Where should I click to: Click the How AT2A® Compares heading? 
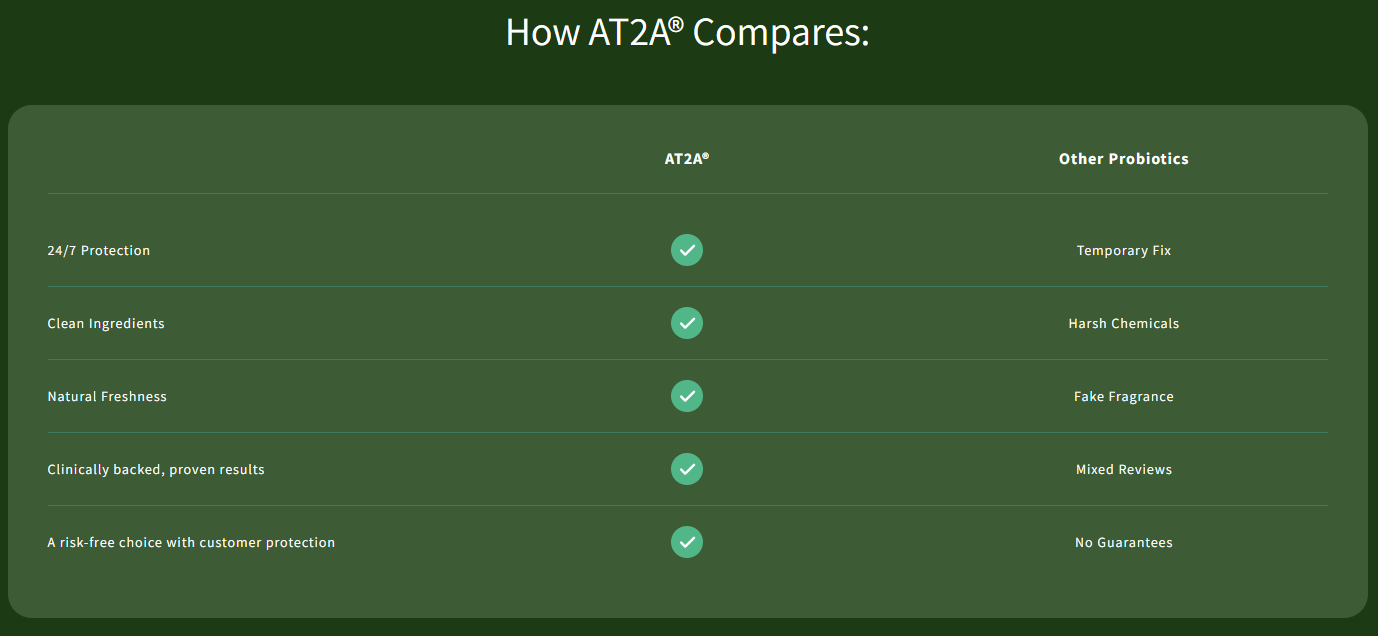click(687, 32)
